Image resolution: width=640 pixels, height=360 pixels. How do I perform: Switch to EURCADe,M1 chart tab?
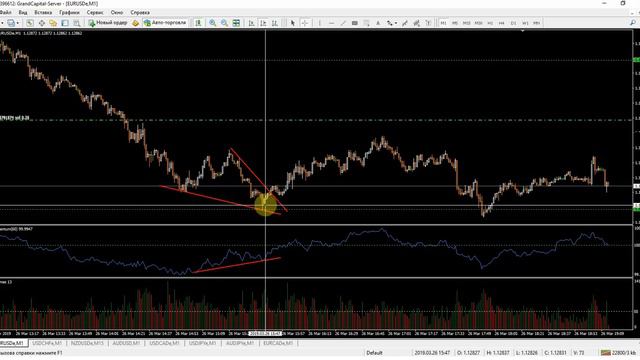click(x=278, y=343)
